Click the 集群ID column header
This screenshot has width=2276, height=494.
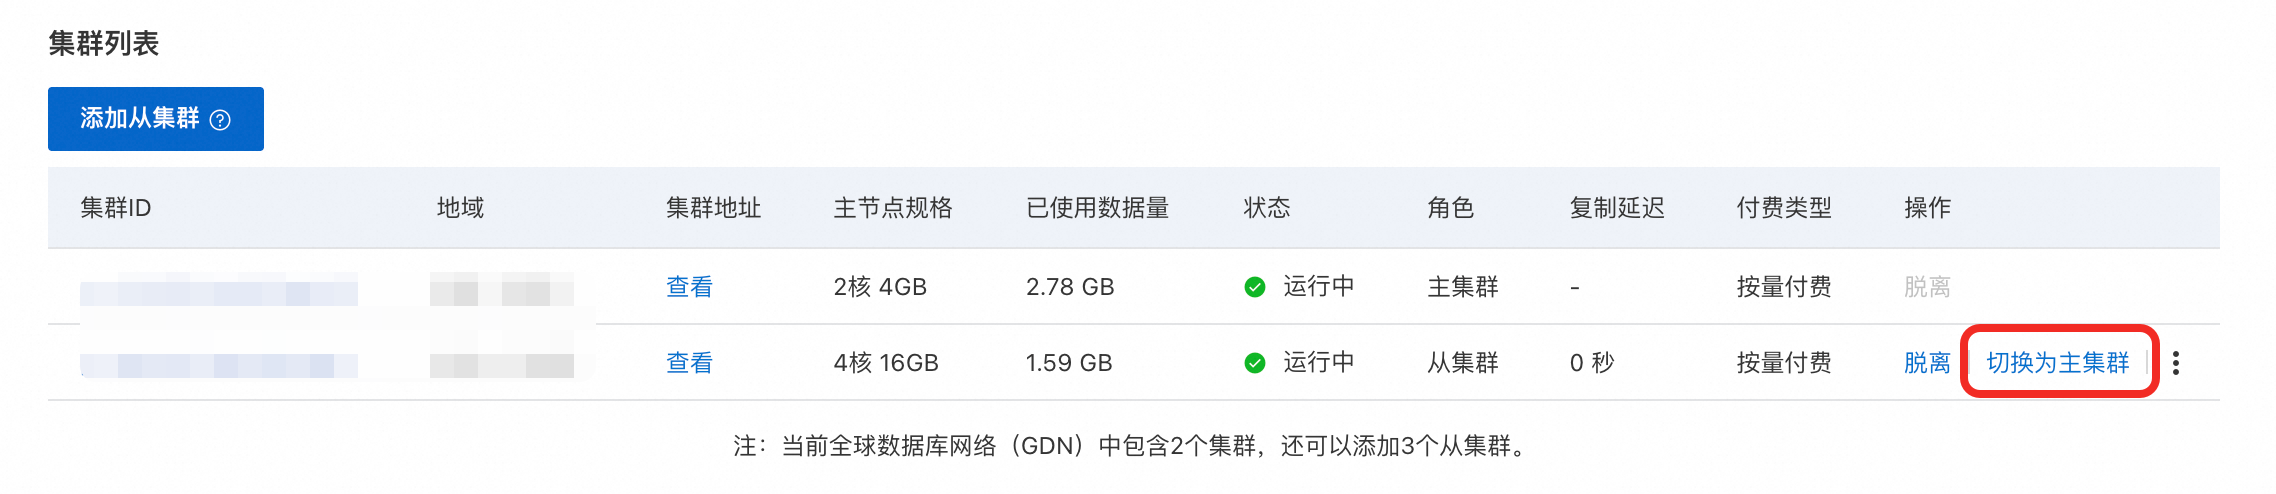tap(115, 208)
